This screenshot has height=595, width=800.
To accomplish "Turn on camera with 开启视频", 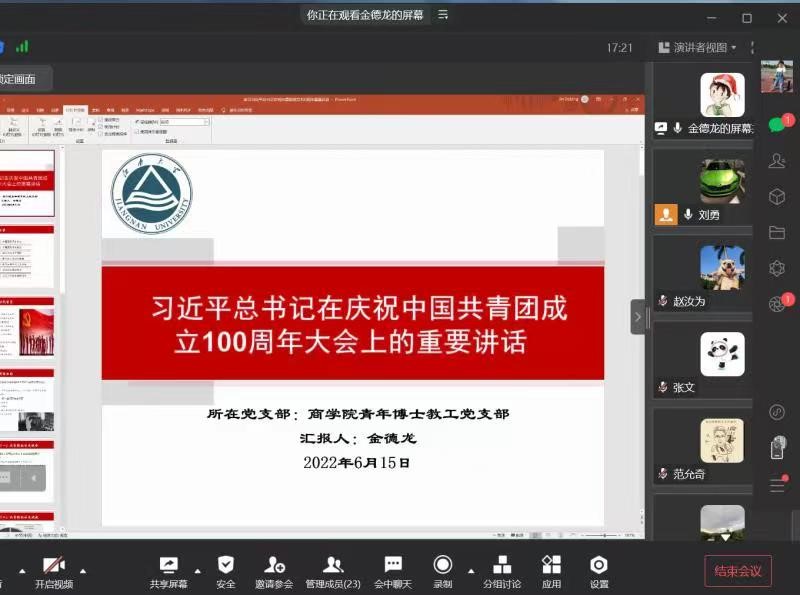I will click(x=54, y=566).
